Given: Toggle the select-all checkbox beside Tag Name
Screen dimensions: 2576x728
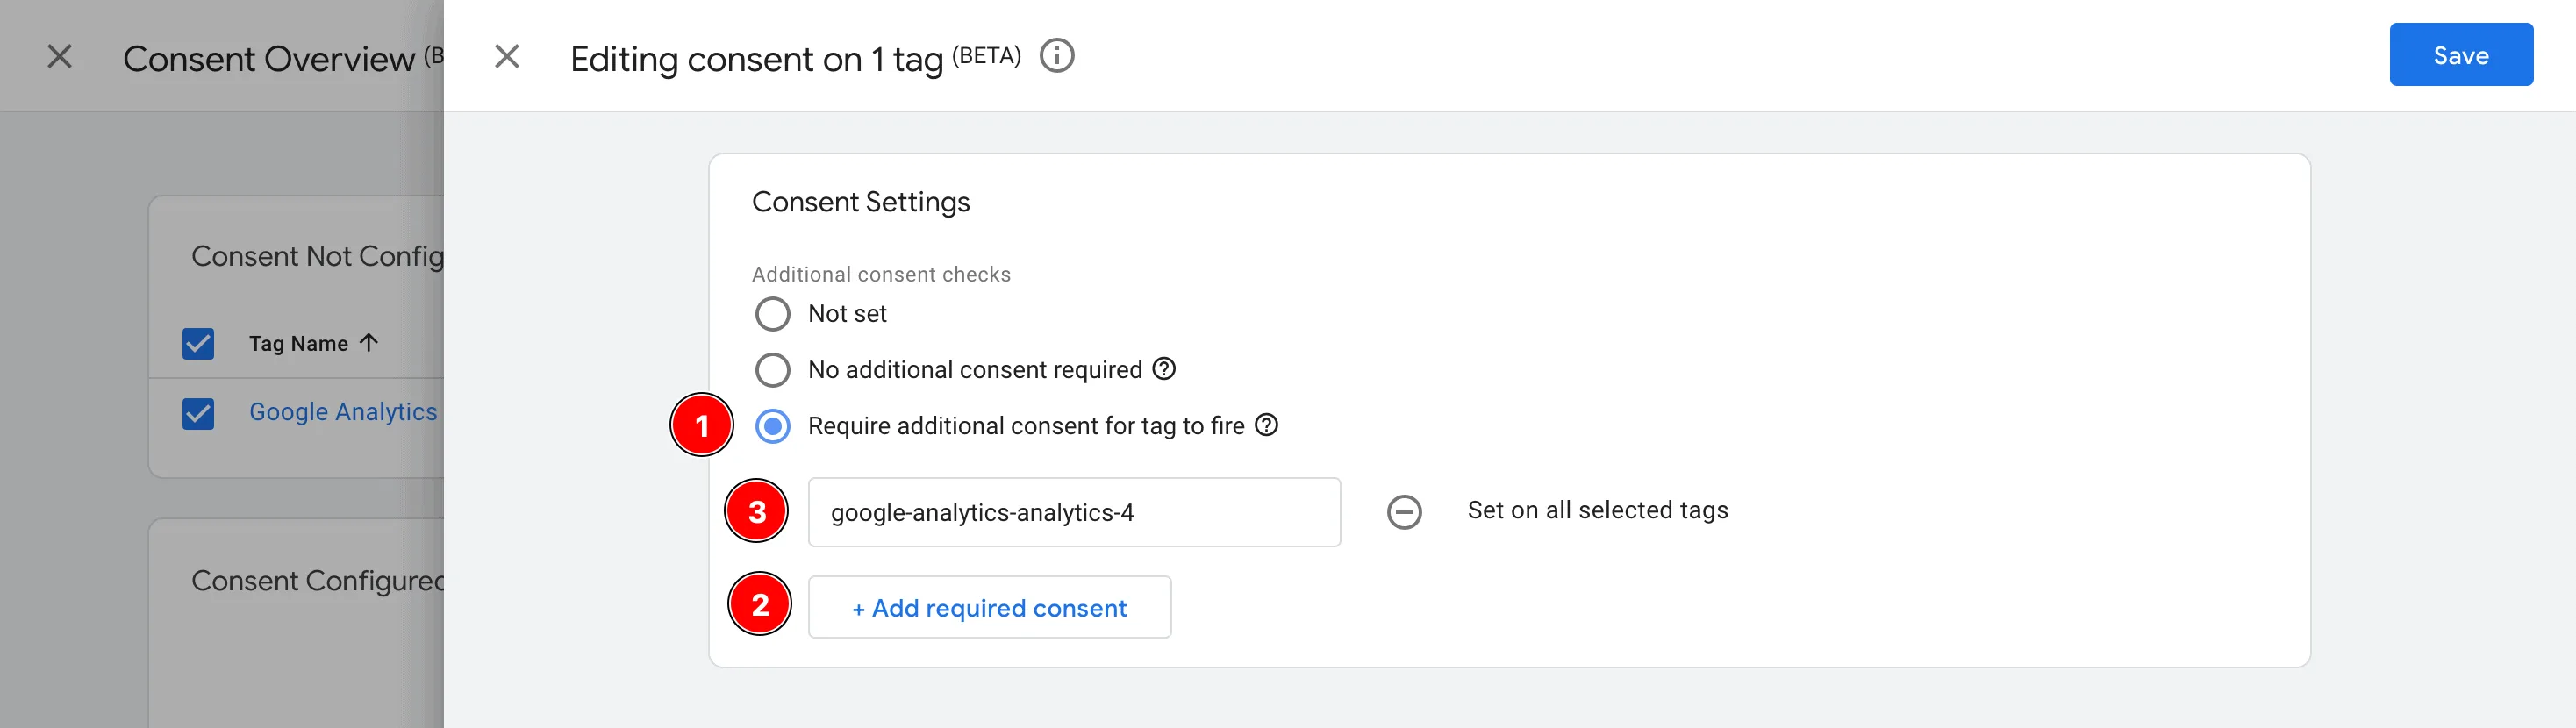Looking at the screenshot, I should click(198, 343).
